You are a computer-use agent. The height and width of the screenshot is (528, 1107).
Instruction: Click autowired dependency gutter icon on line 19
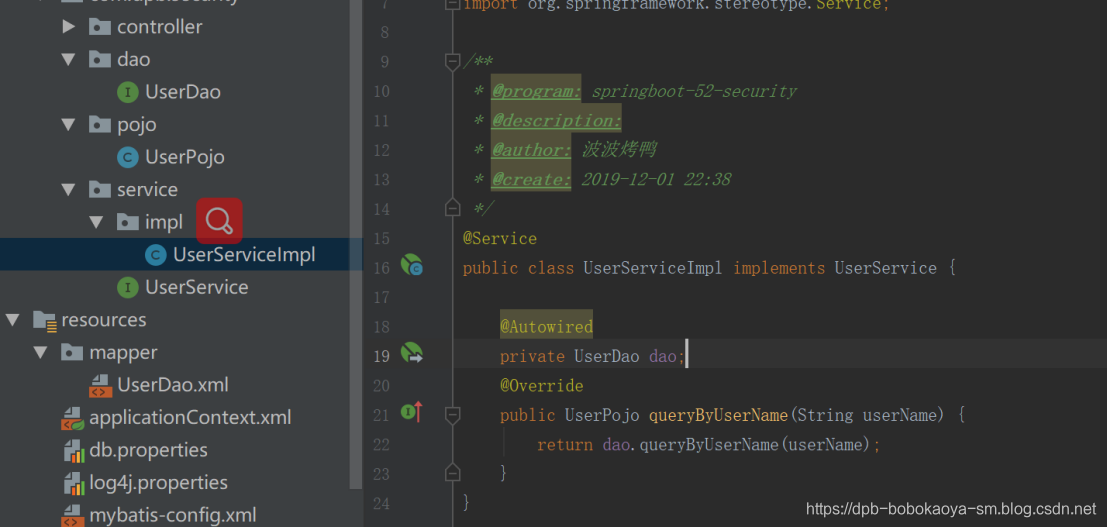(412, 352)
